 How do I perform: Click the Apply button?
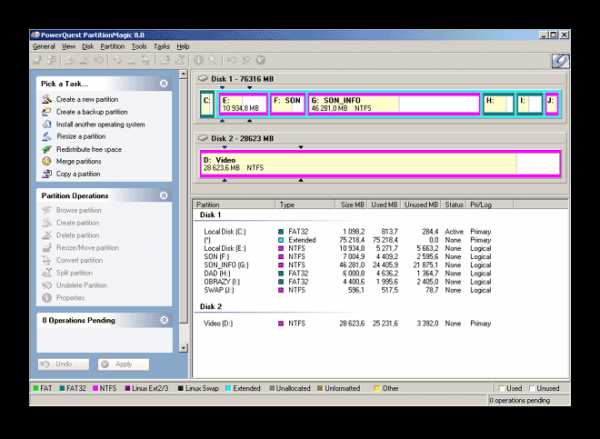click(x=123, y=364)
